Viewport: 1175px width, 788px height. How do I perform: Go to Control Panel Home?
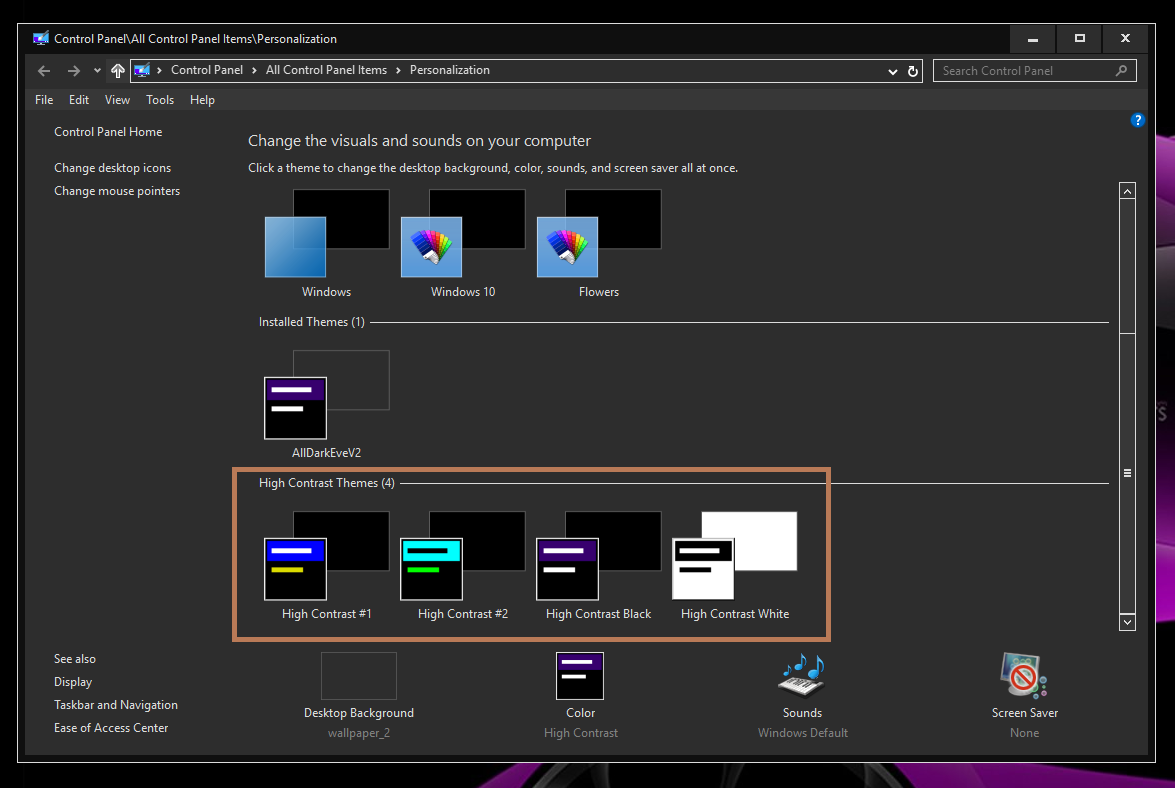pyautogui.click(x=108, y=132)
